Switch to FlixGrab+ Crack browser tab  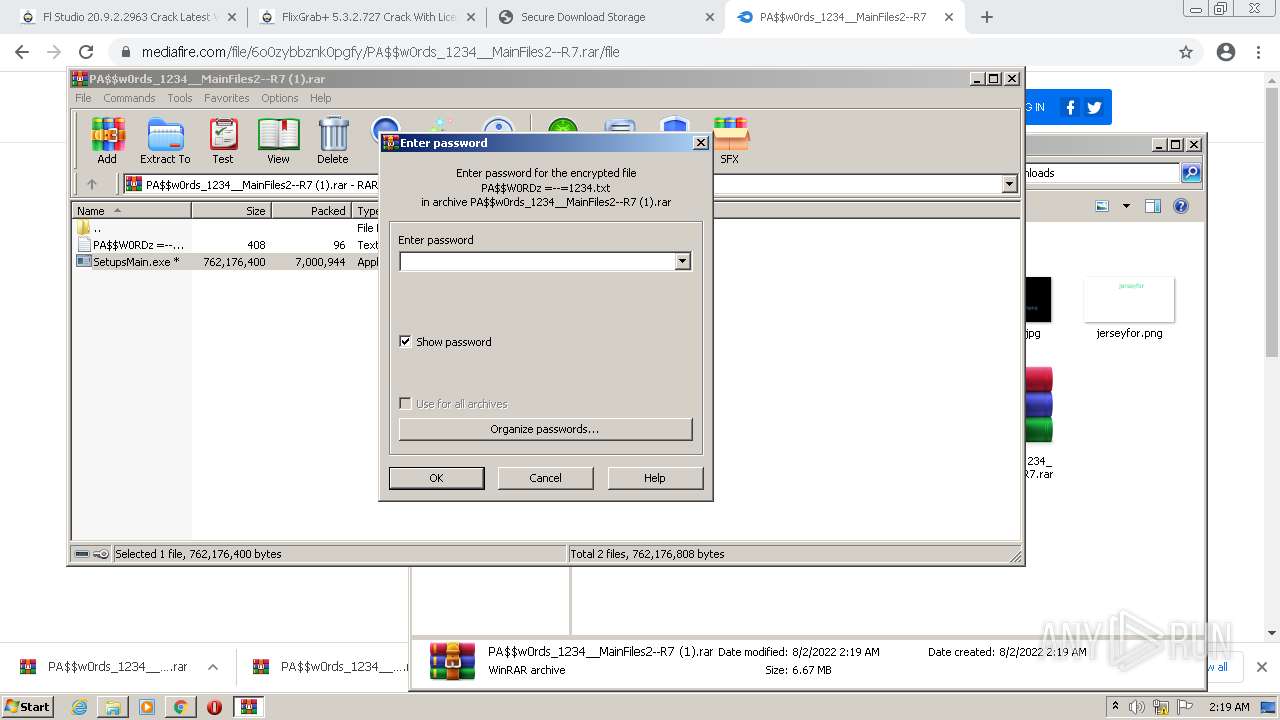coord(367,17)
